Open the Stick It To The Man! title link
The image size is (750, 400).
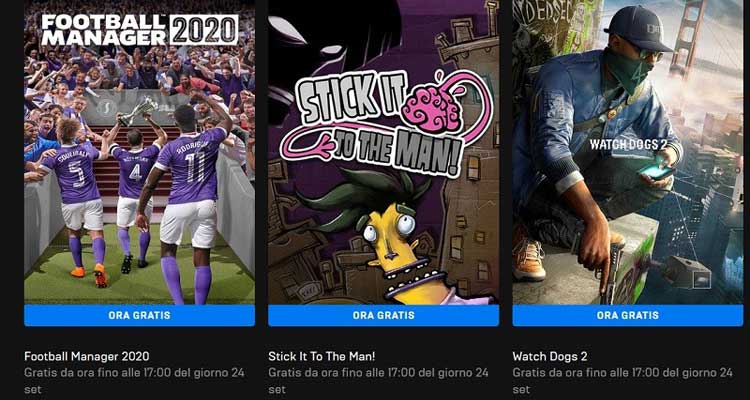322,356
